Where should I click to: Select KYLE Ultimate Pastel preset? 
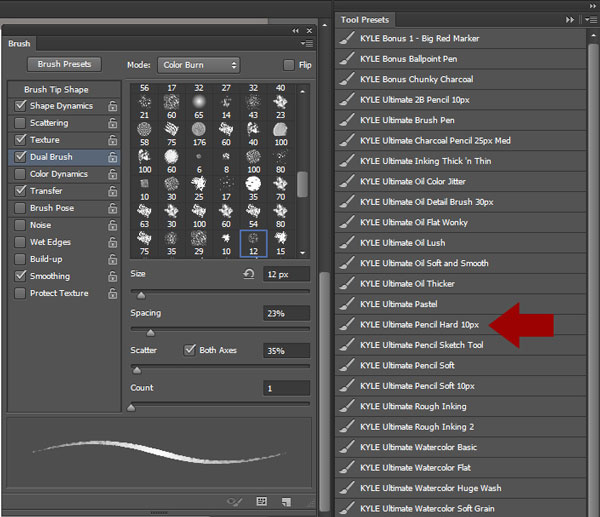[x=461, y=304]
